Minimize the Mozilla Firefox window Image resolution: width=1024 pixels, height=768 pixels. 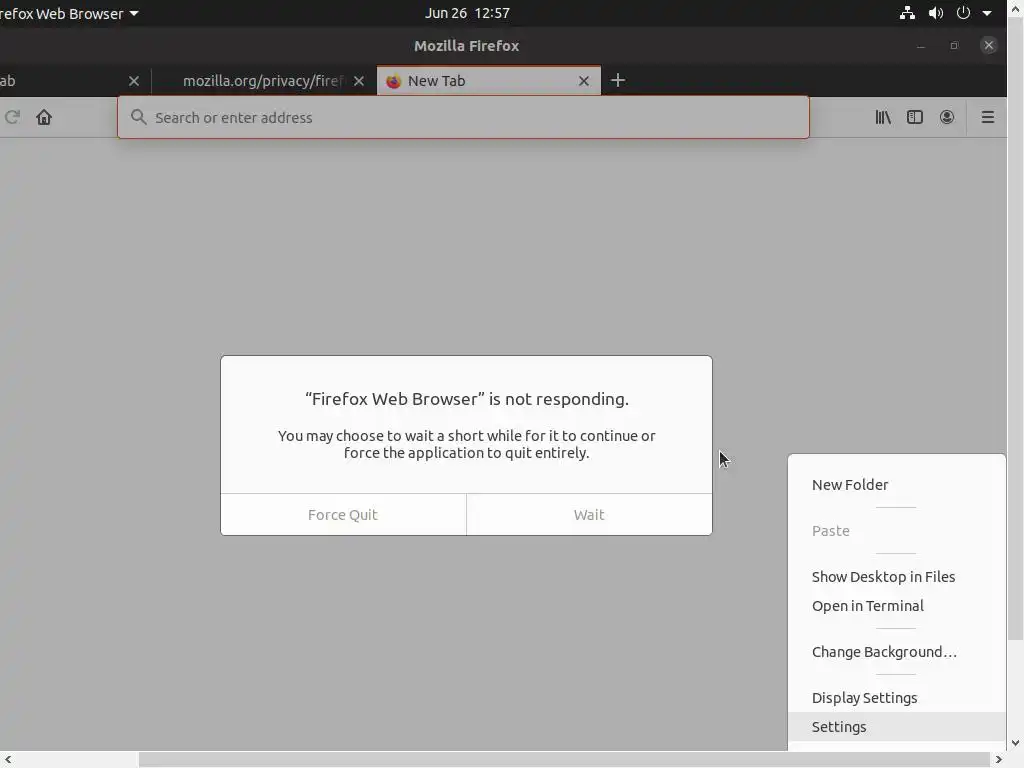[921, 46]
